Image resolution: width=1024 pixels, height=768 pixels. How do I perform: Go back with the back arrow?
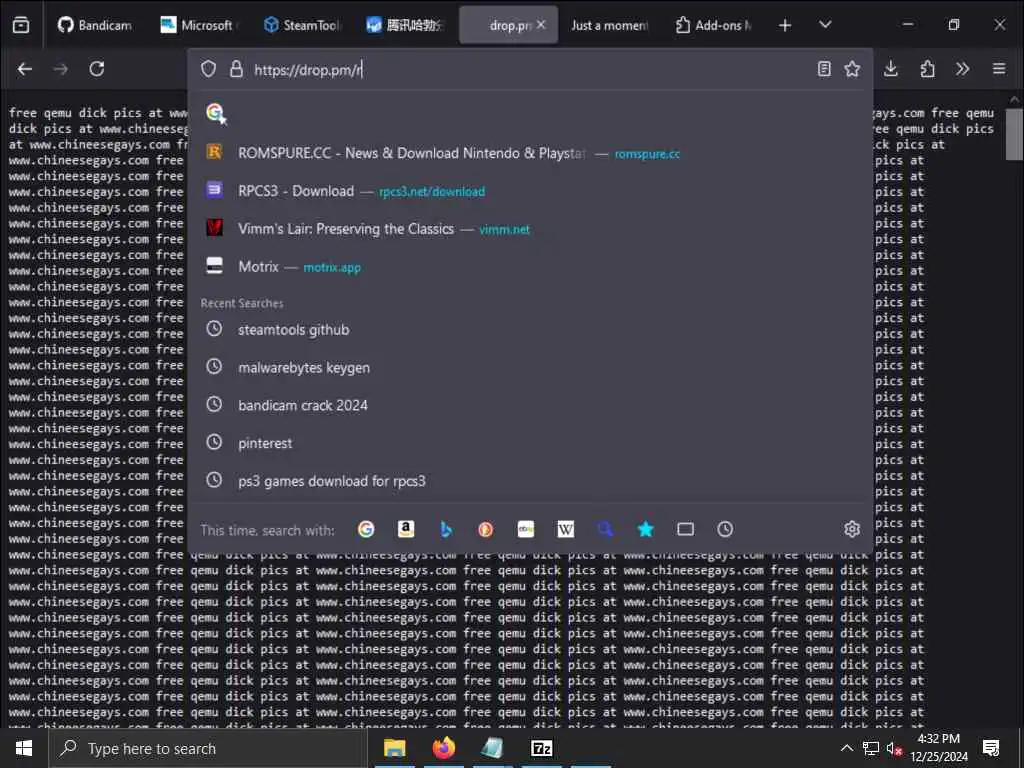pyautogui.click(x=25, y=69)
